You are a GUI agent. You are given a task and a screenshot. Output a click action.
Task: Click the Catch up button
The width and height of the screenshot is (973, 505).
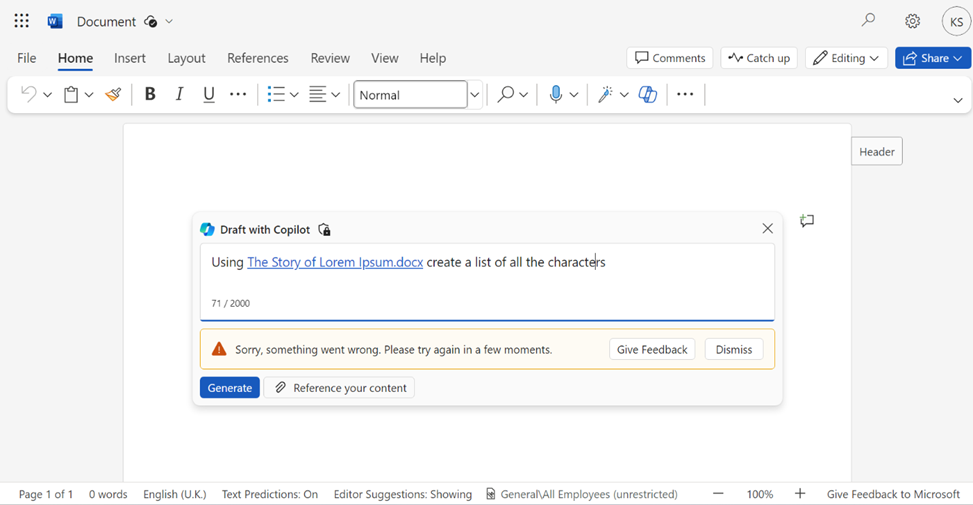[x=759, y=58]
